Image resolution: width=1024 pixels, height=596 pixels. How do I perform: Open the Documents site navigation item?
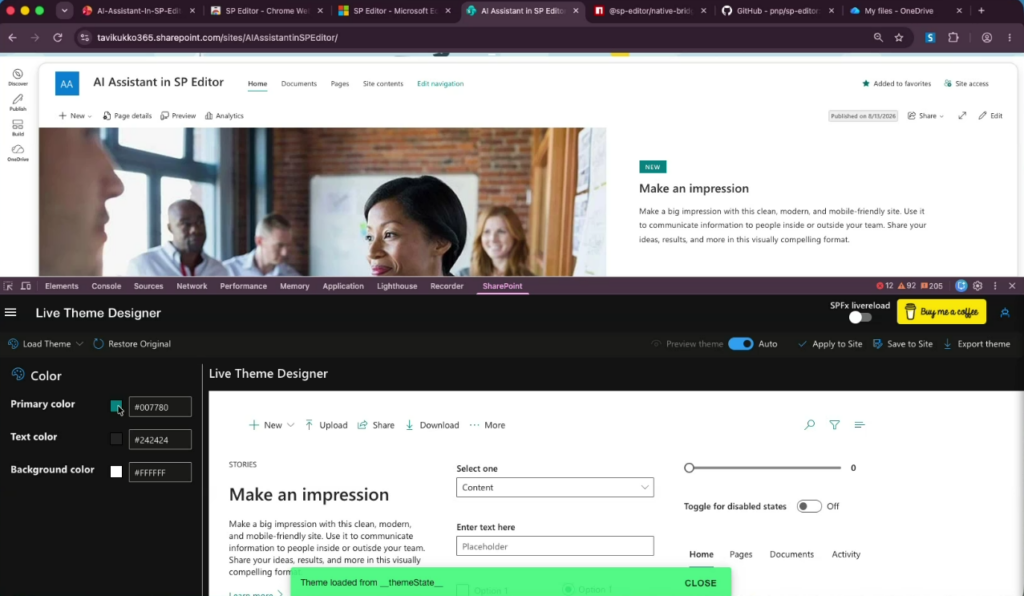click(x=298, y=84)
